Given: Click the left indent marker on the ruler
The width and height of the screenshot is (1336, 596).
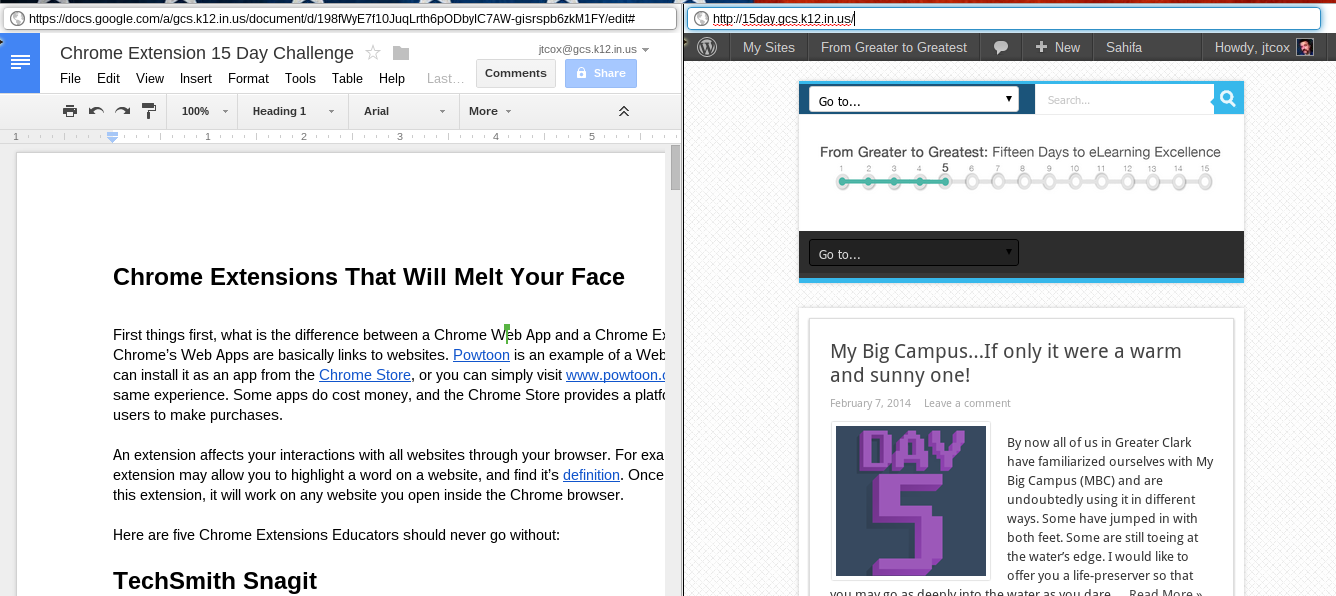Looking at the screenshot, I should coord(112,137).
